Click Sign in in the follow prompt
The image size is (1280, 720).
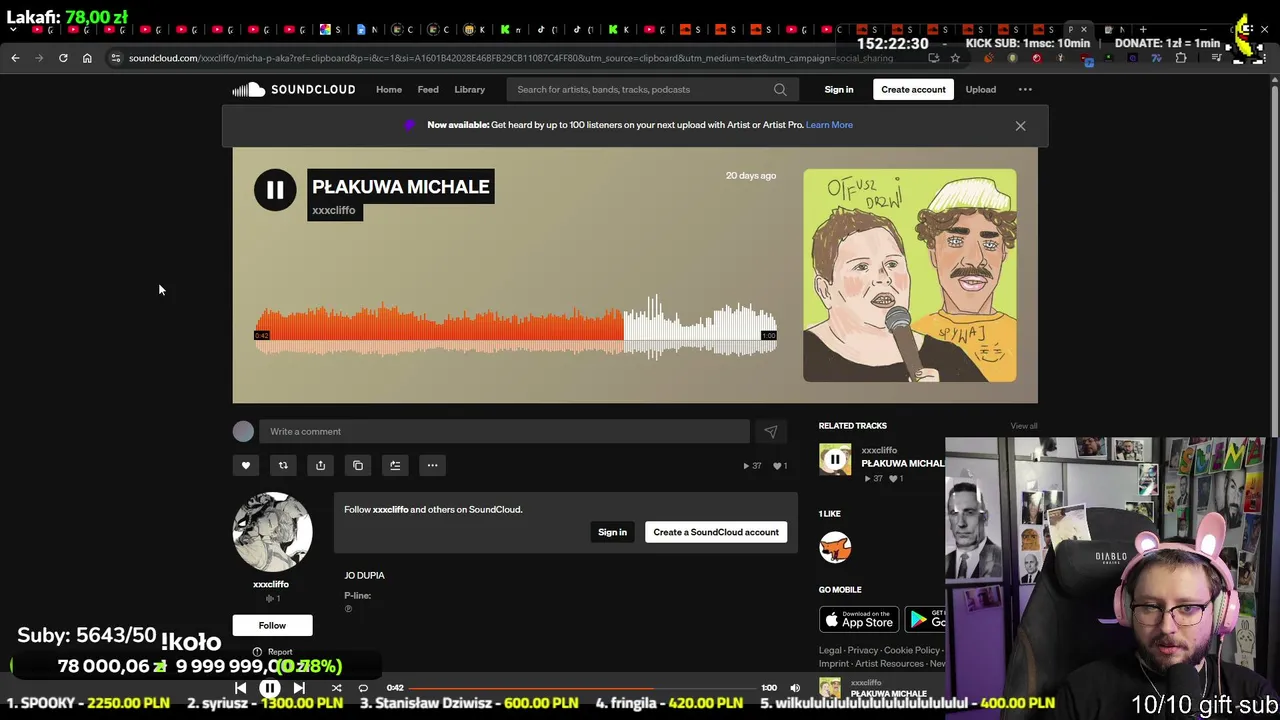tap(612, 532)
